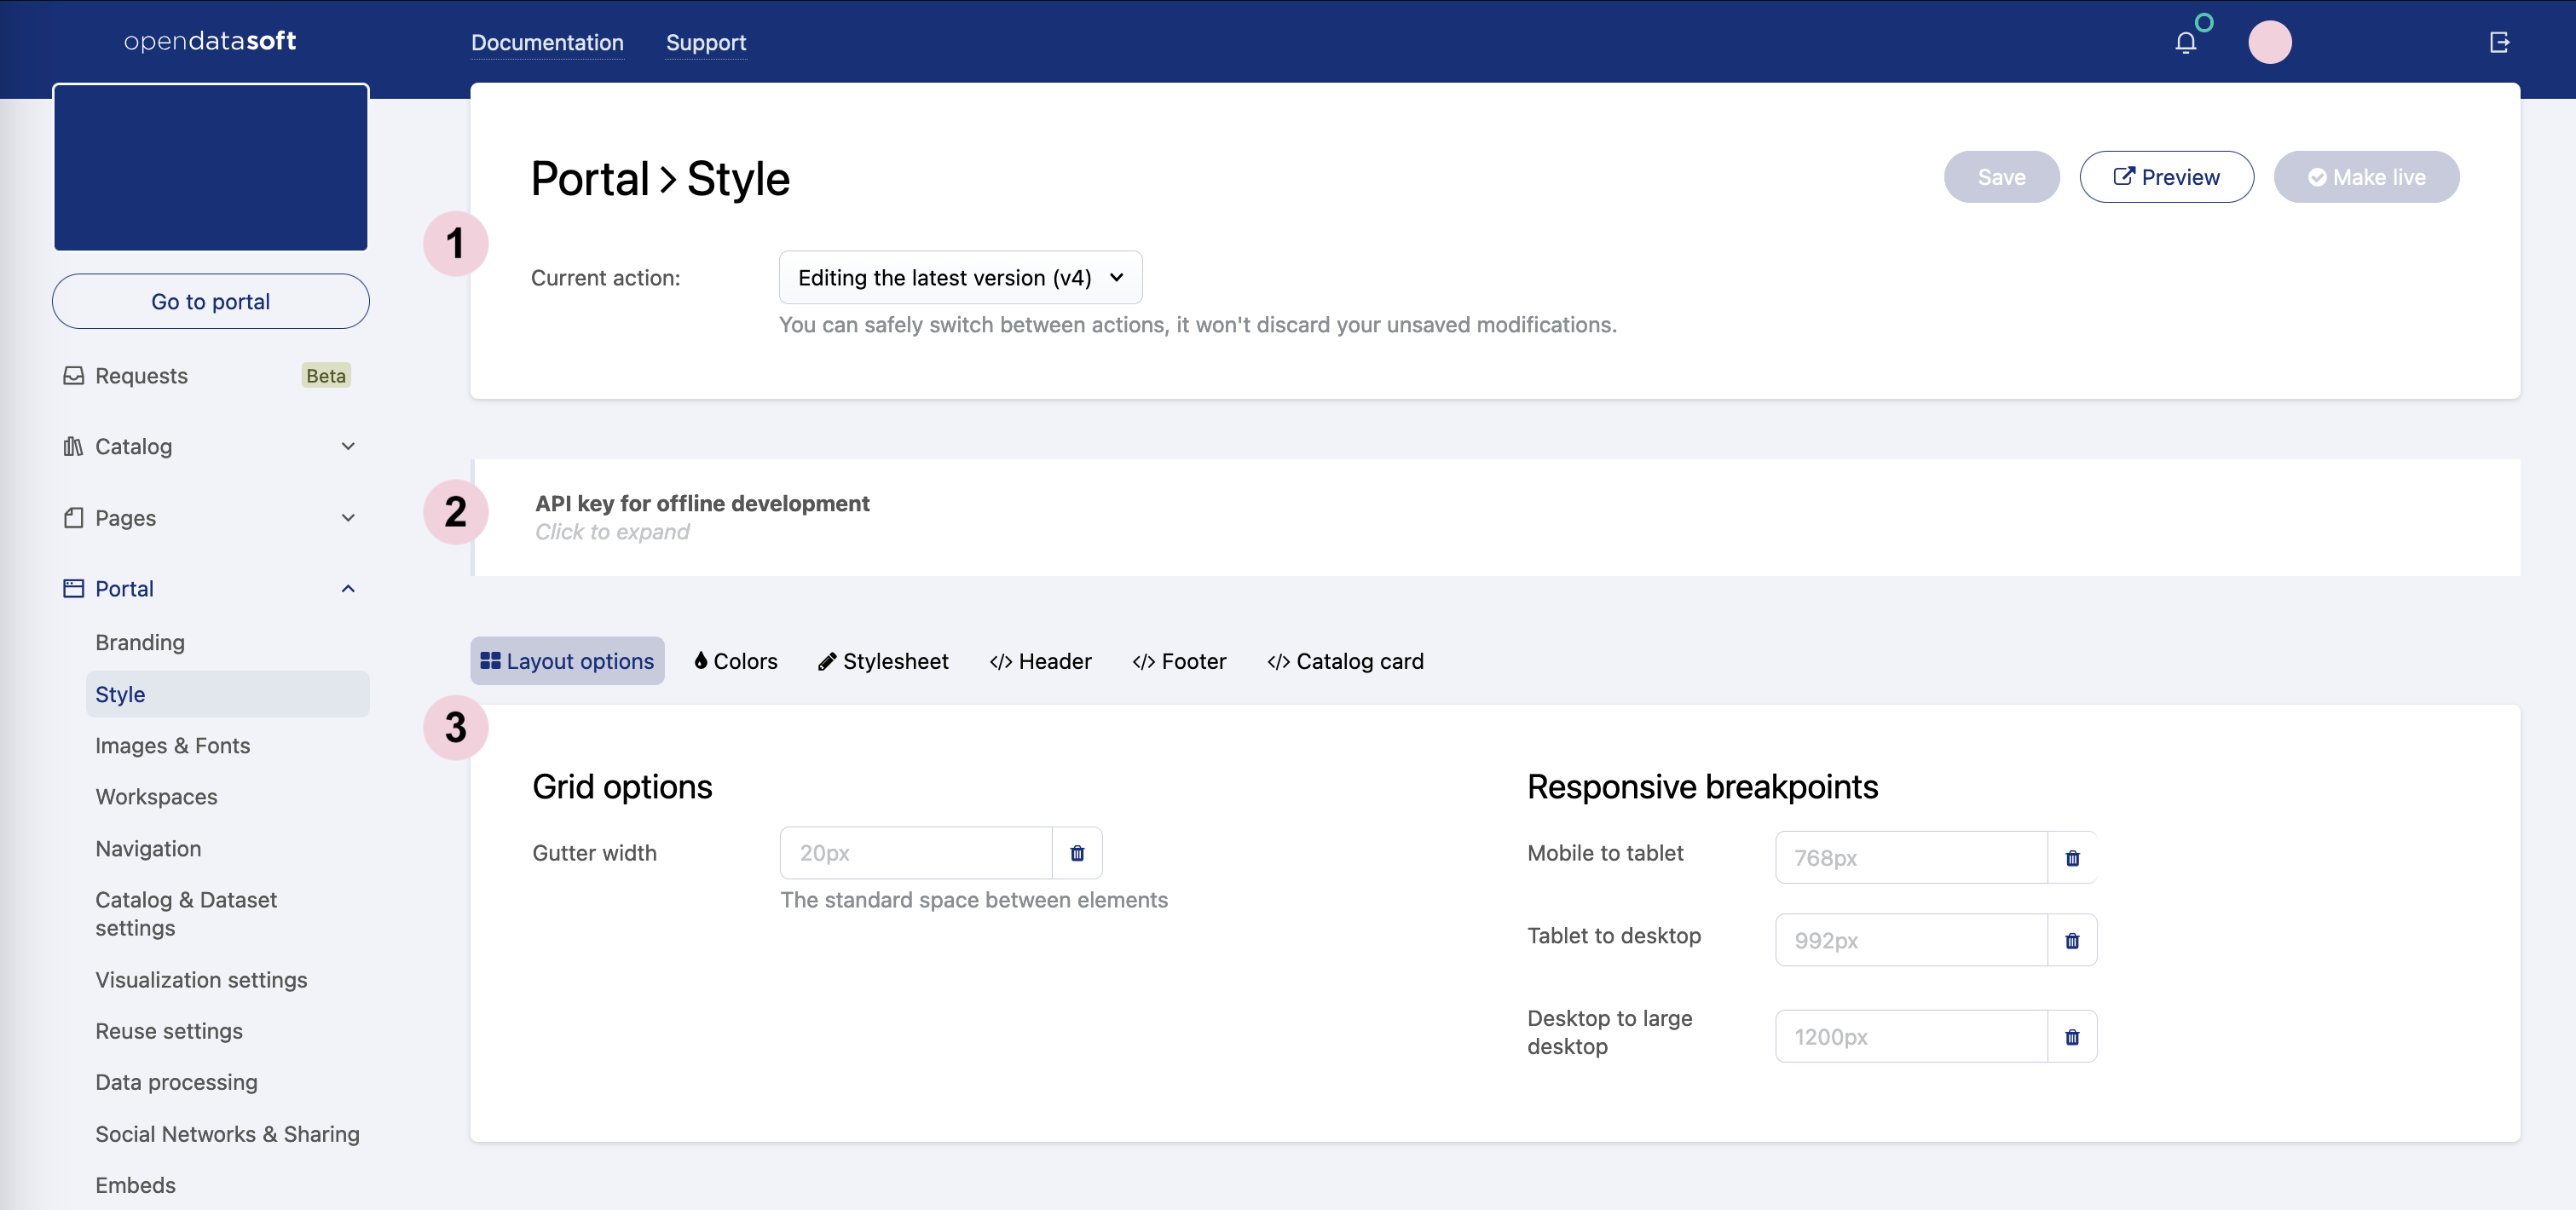Open Requests inbox in sidebar
This screenshot has width=2576, height=1210.
pyautogui.click(x=141, y=376)
